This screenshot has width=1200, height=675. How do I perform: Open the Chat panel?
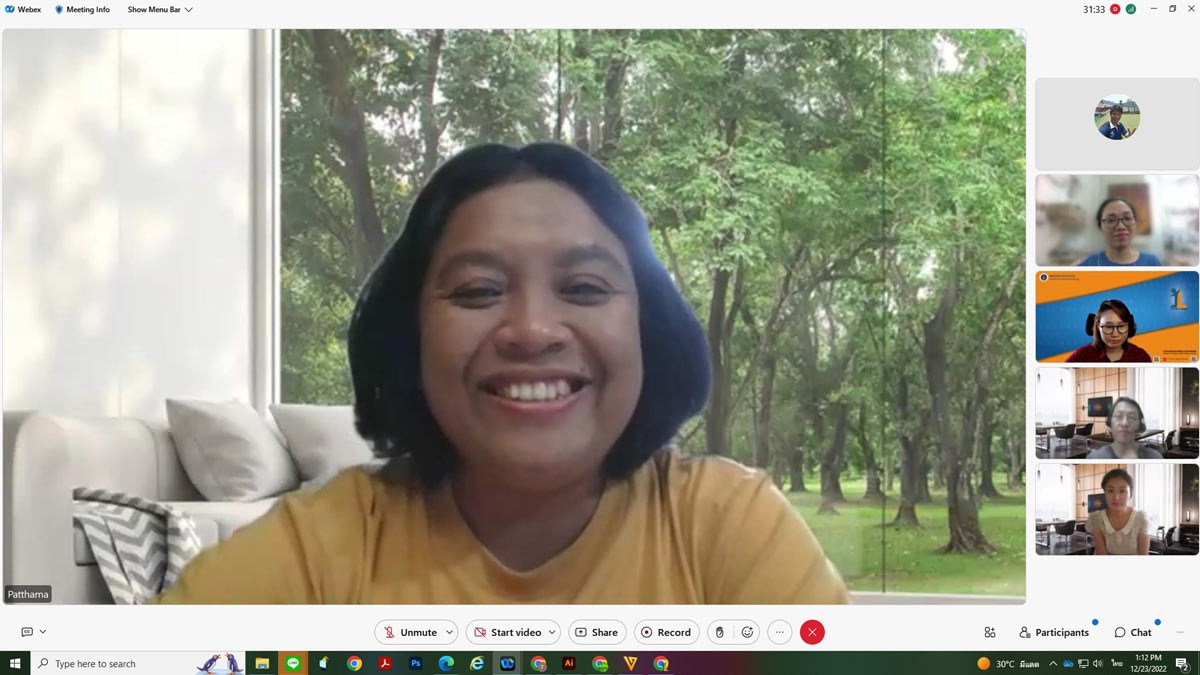pyautogui.click(x=1133, y=632)
